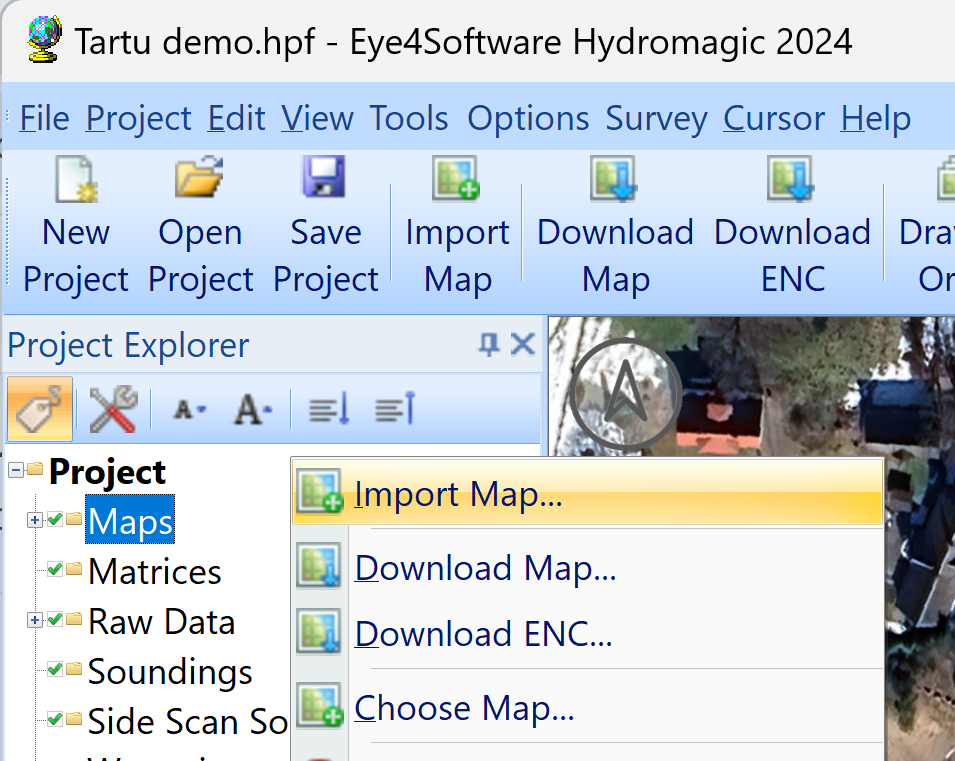
Task: Click the Import Map icon in context menu
Action: click(x=319, y=491)
